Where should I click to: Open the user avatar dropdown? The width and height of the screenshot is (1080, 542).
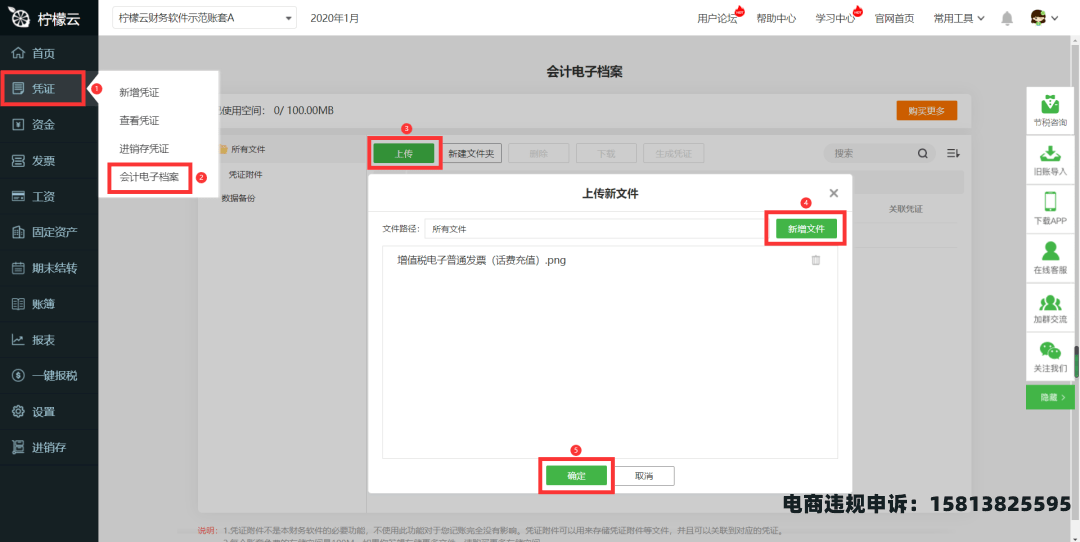point(1044,18)
